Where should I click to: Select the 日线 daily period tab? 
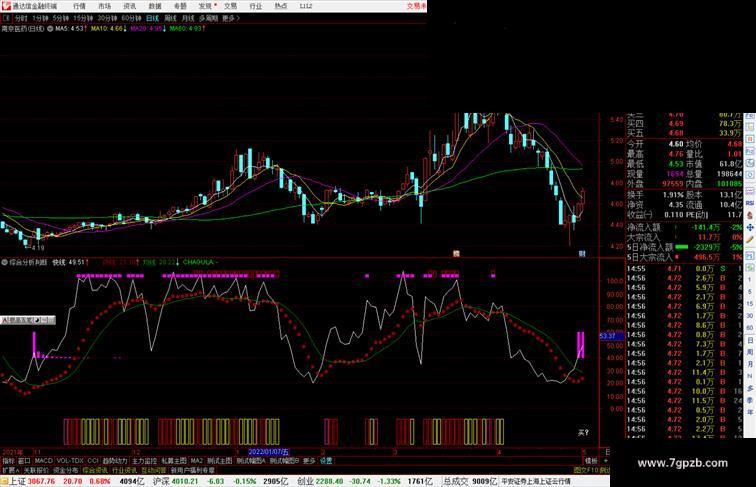click(x=152, y=18)
